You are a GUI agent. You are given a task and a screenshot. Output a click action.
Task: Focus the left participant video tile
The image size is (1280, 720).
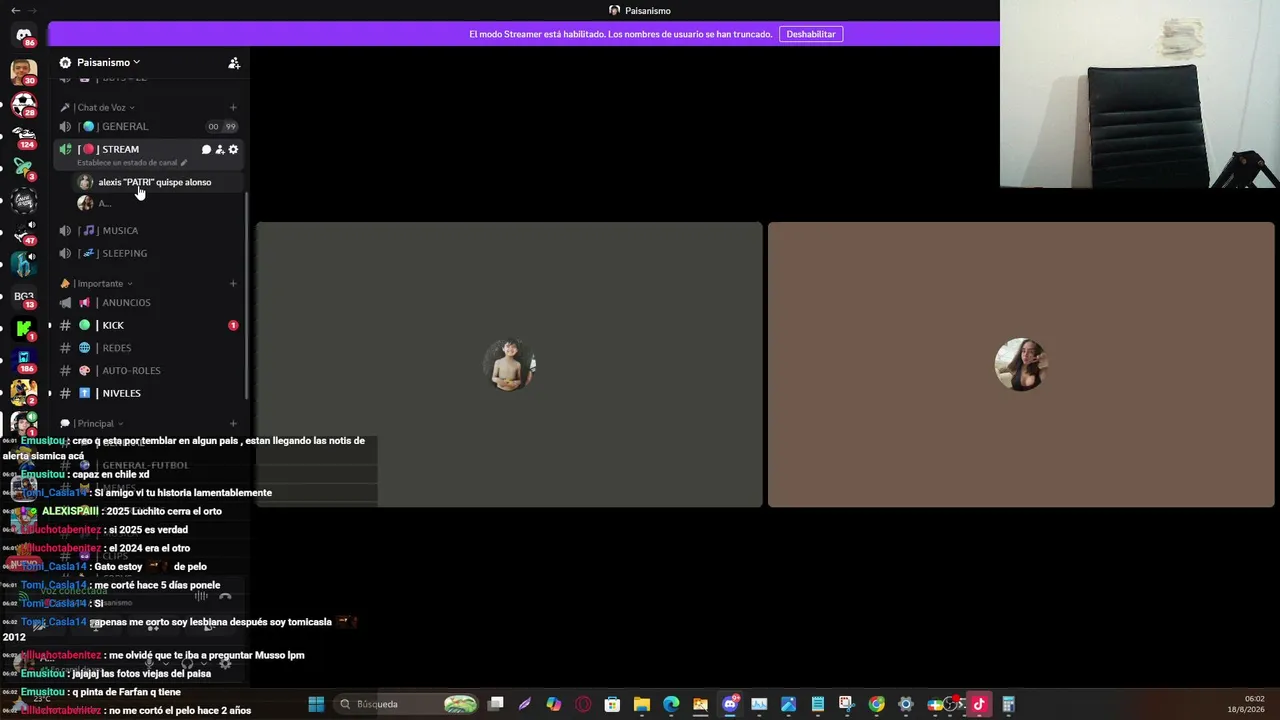[509, 365]
